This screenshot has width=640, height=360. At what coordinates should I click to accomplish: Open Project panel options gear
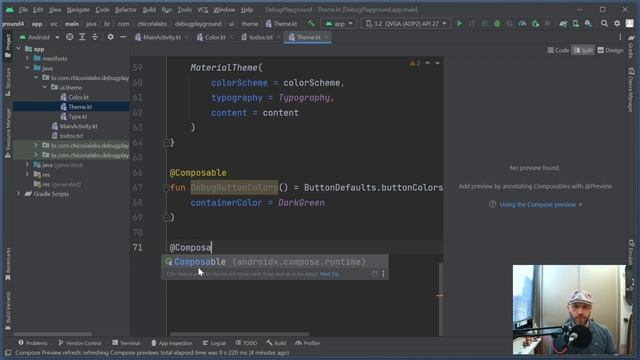[x=110, y=37]
